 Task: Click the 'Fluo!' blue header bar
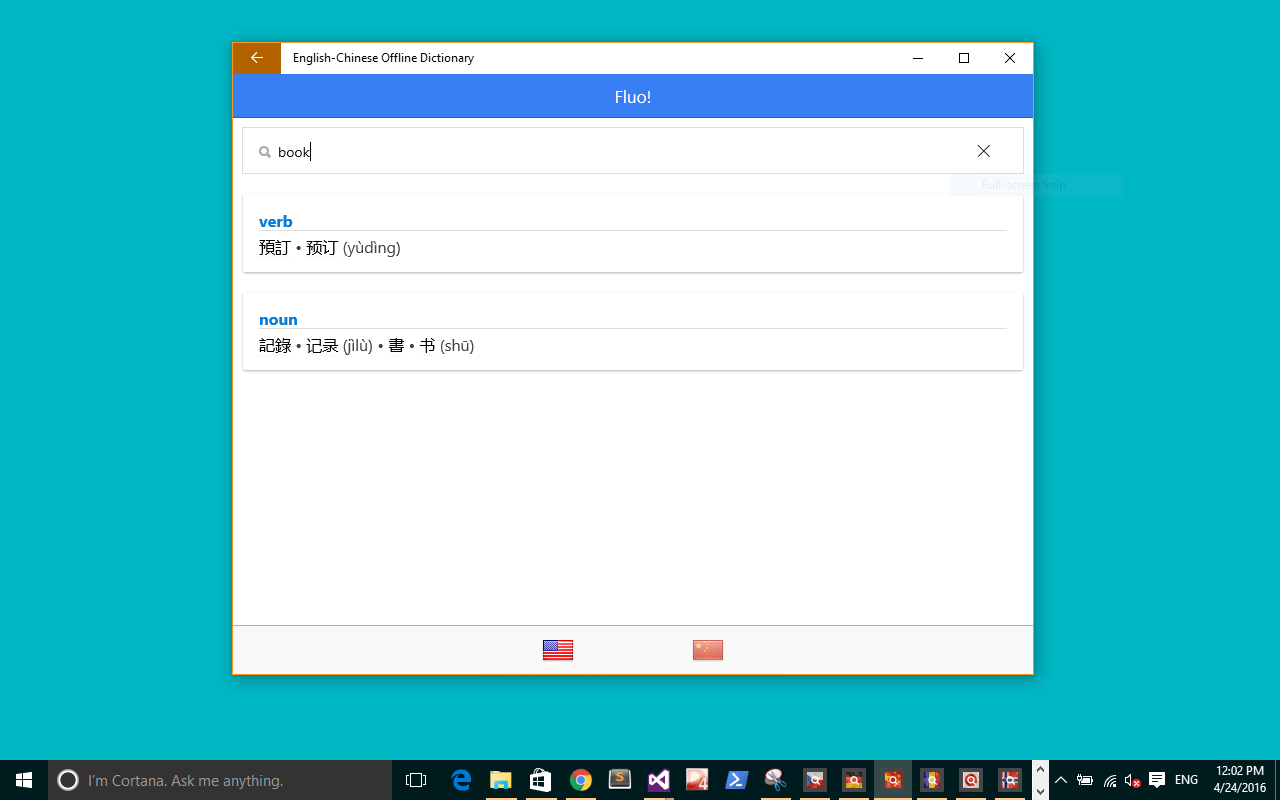point(633,97)
